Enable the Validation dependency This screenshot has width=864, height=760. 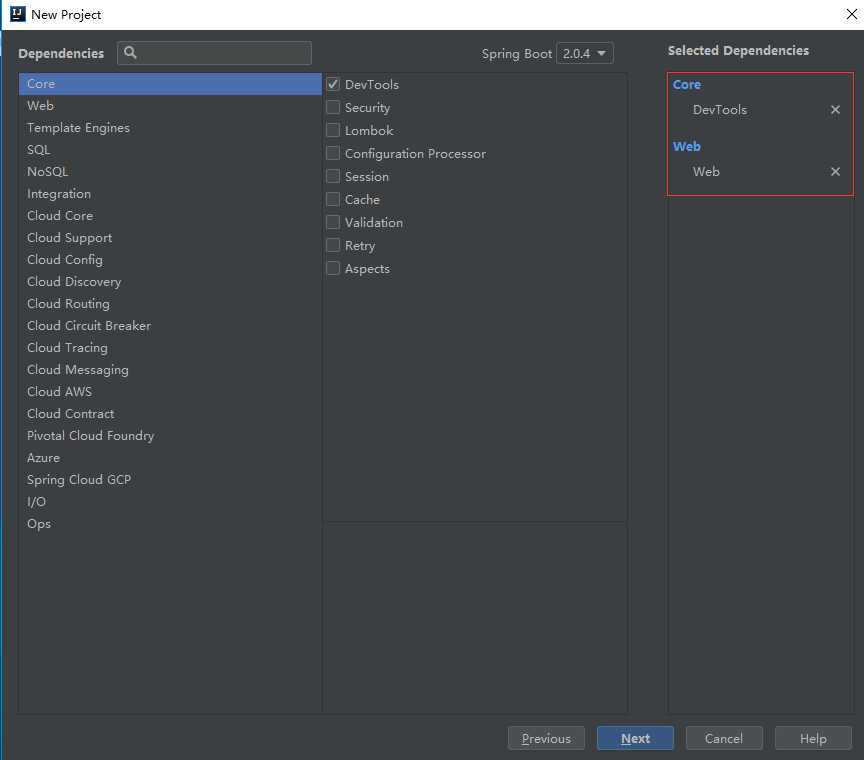point(333,223)
